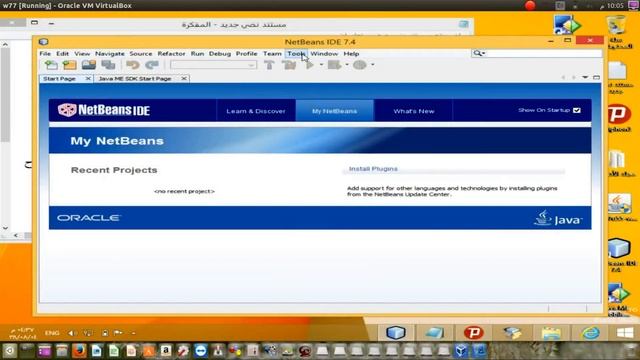Screen dimensions: 640x360
Task: Open the Navigate menu
Action: click(x=110, y=53)
